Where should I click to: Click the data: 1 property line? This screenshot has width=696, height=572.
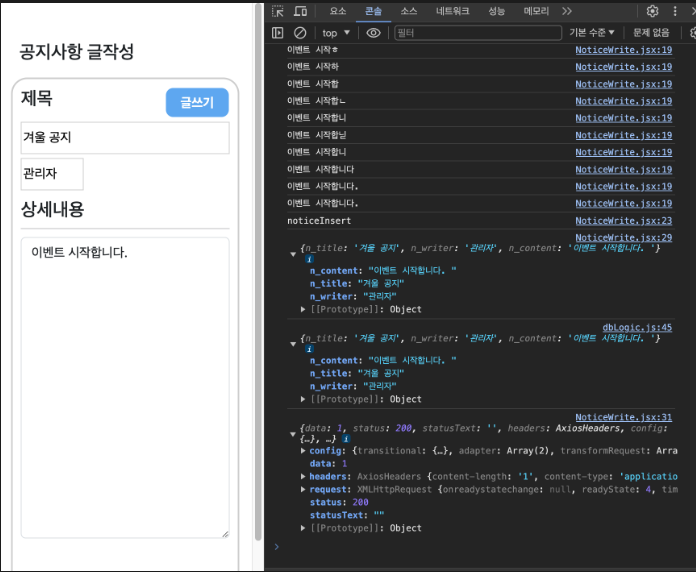pos(328,464)
